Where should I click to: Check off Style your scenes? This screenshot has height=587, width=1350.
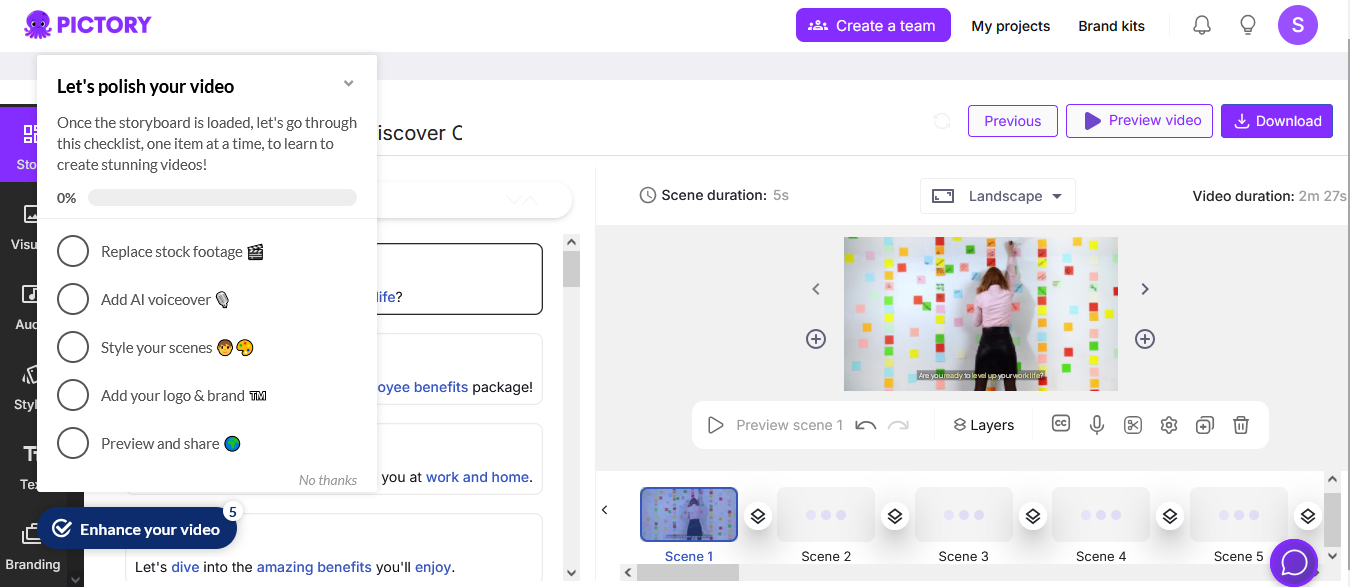[x=73, y=347]
